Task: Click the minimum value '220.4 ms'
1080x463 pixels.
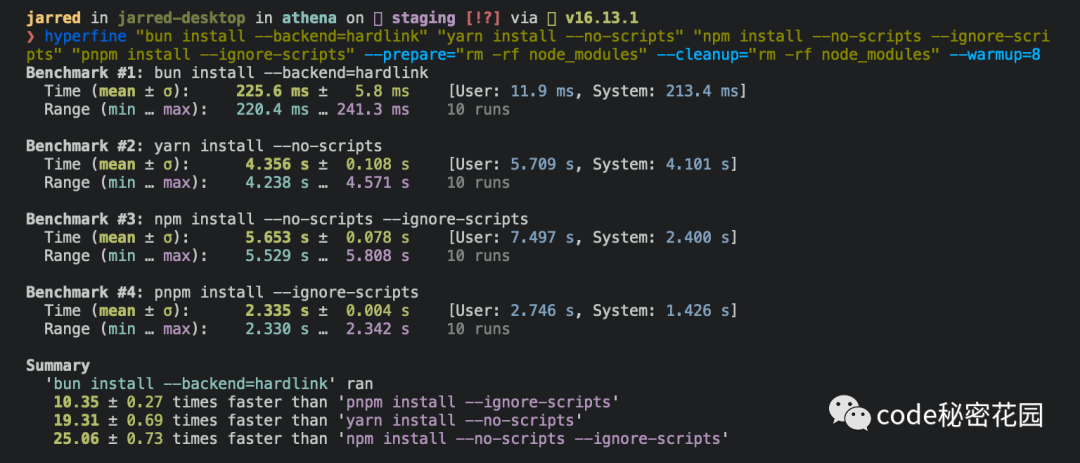Action: [273, 109]
